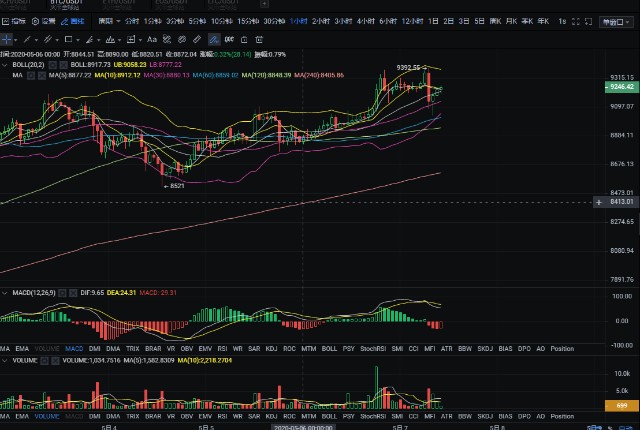The width and height of the screenshot is (640, 430).
Task: Open the settings gear button
Action: (x=43, y=22)
